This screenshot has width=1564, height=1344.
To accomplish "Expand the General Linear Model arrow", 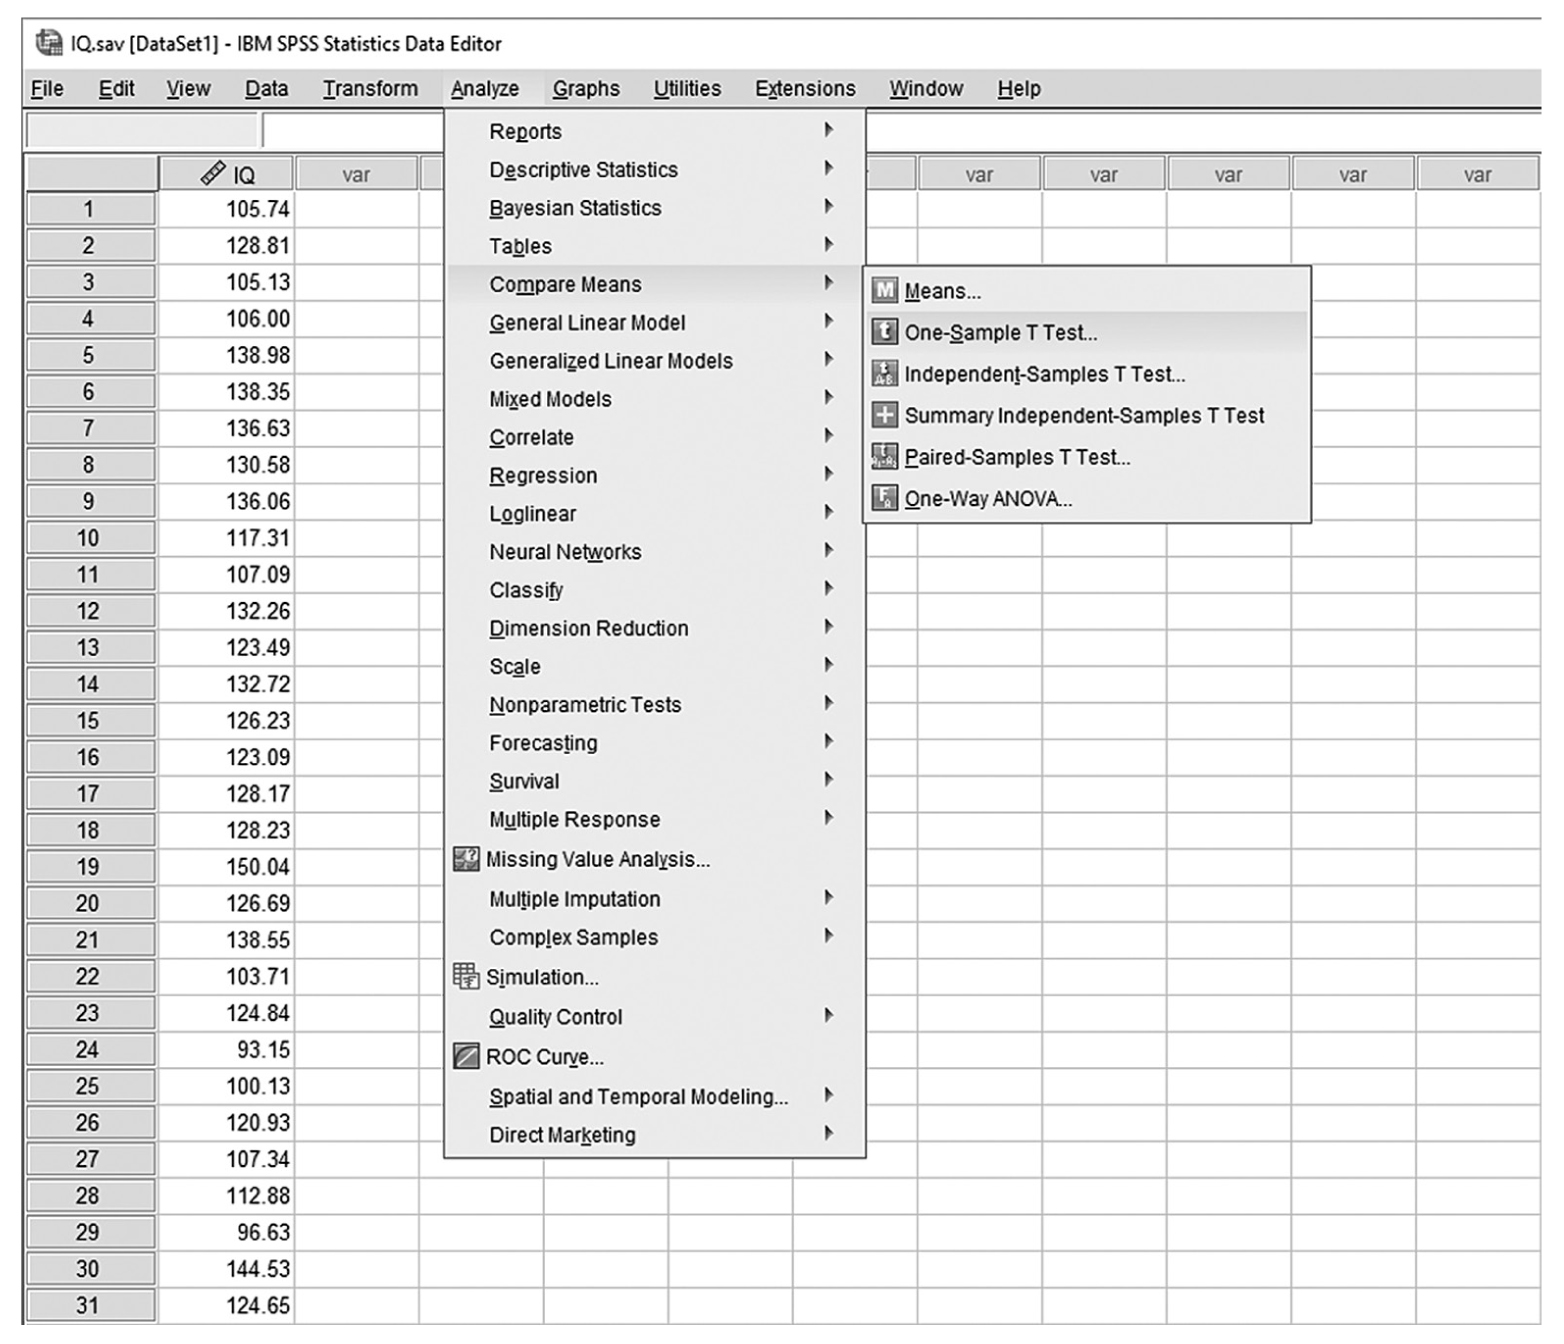I will tap(828, 321).
